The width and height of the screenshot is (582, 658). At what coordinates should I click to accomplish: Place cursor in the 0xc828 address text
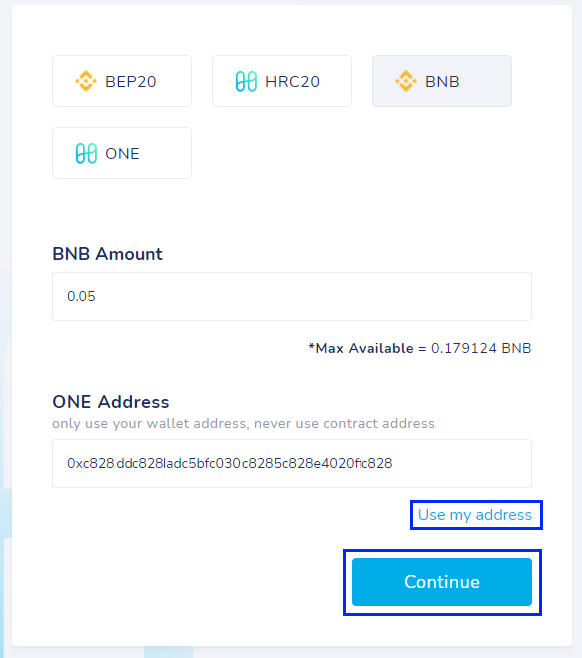[x=230, y=463]
